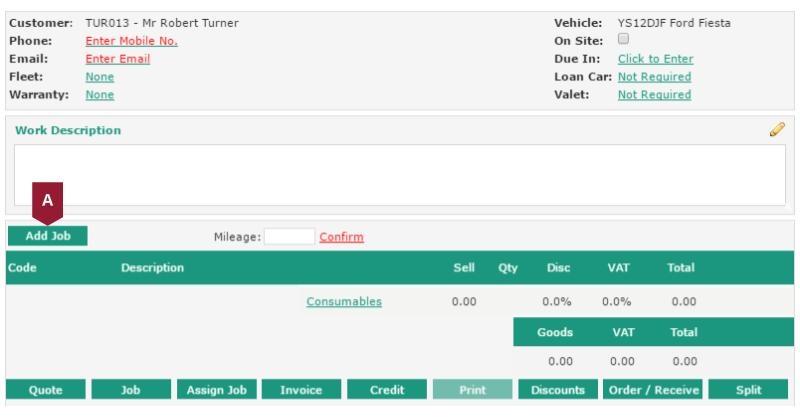The width and height of the screenshot is (800, 418).
Task: Change Loan Car Not Required setting
Action: [654, 77]
